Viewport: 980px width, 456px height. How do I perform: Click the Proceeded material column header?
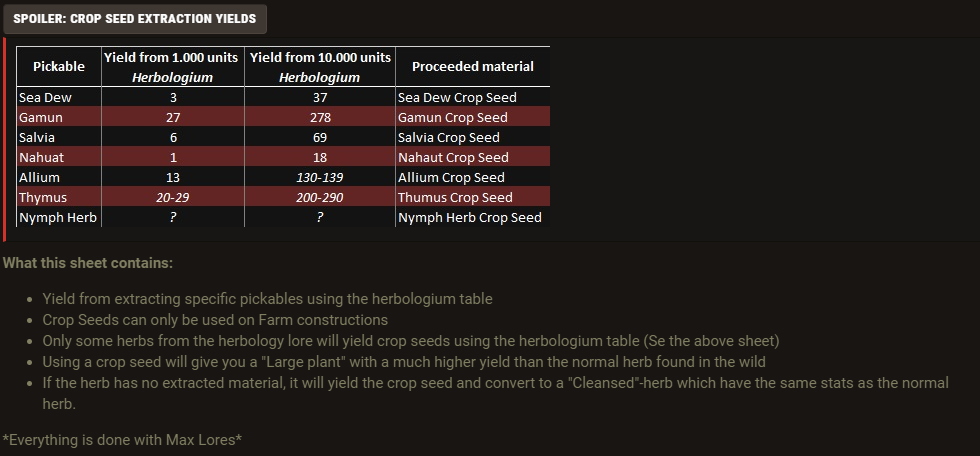pos(472,66)
